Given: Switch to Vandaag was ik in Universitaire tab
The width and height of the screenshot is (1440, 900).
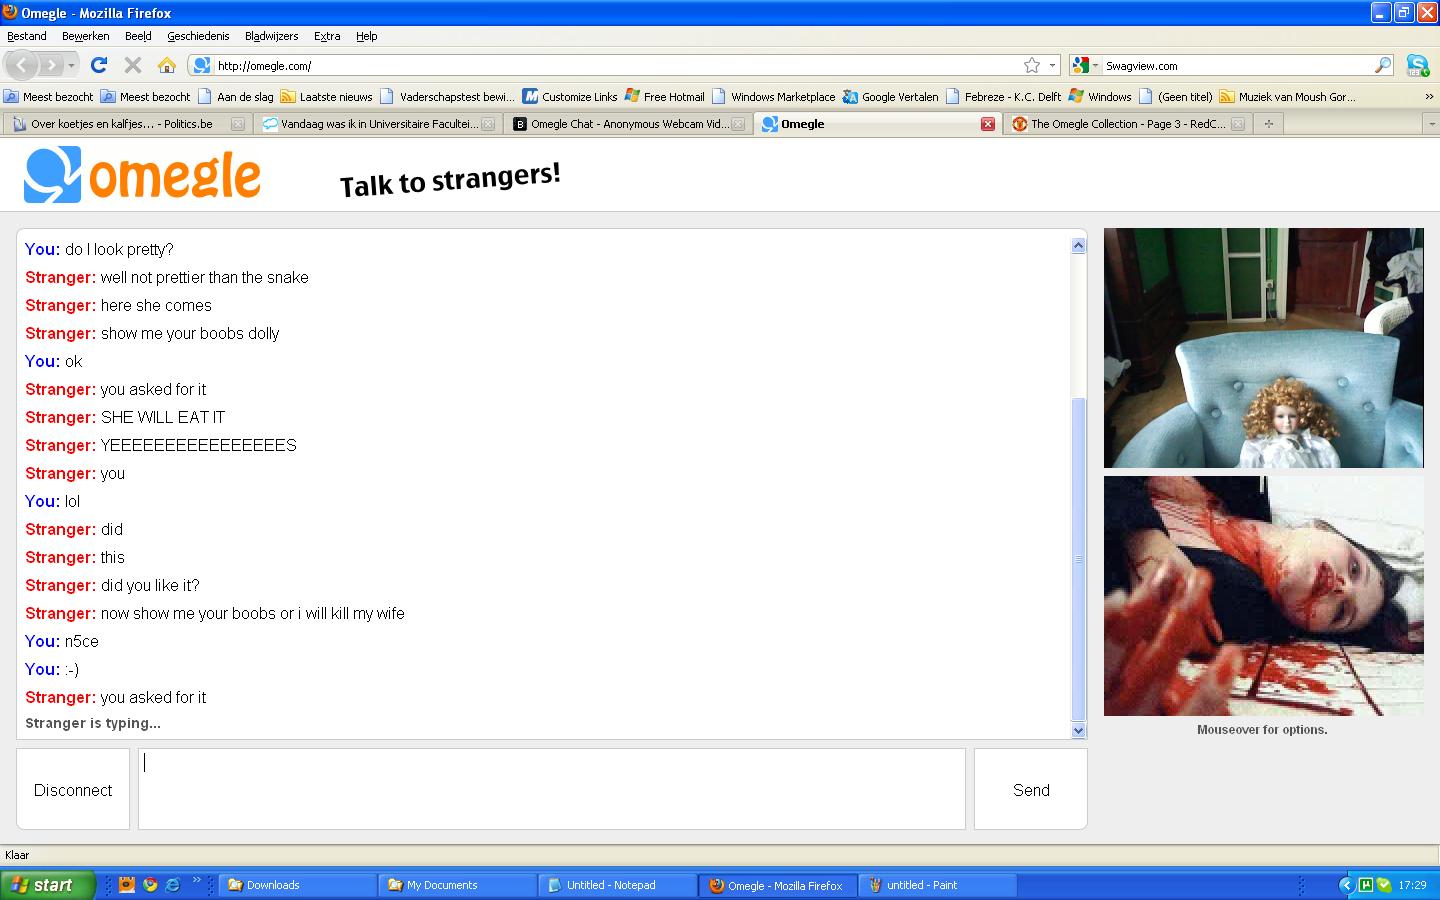Looking at the screenshot, I should [x=376, y=124].
